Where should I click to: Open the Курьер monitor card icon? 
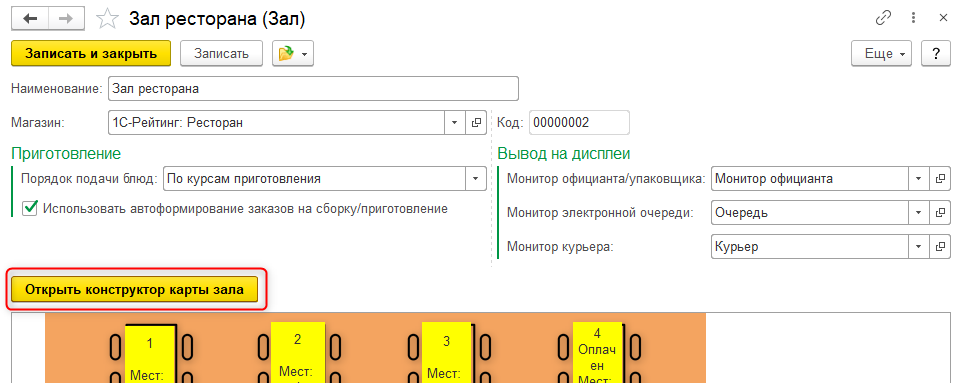(940, 247)
